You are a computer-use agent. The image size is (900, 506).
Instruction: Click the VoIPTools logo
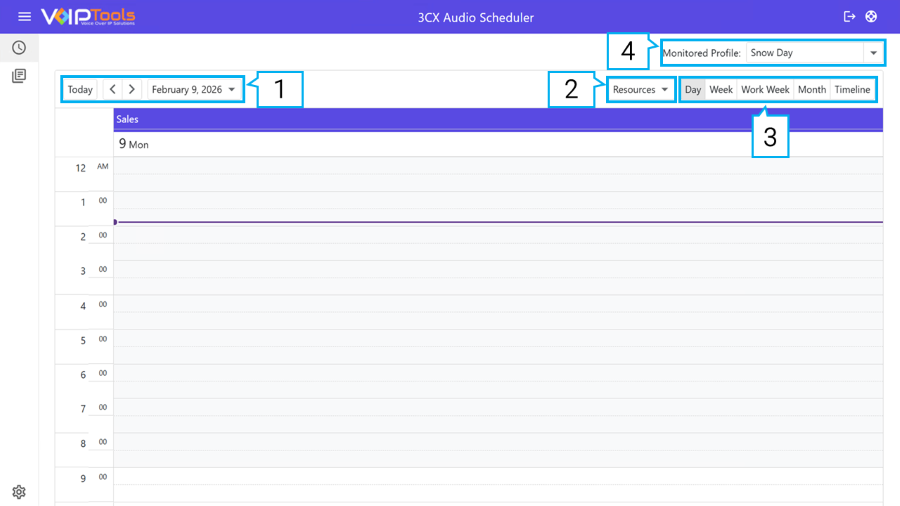tap(88, 17)
